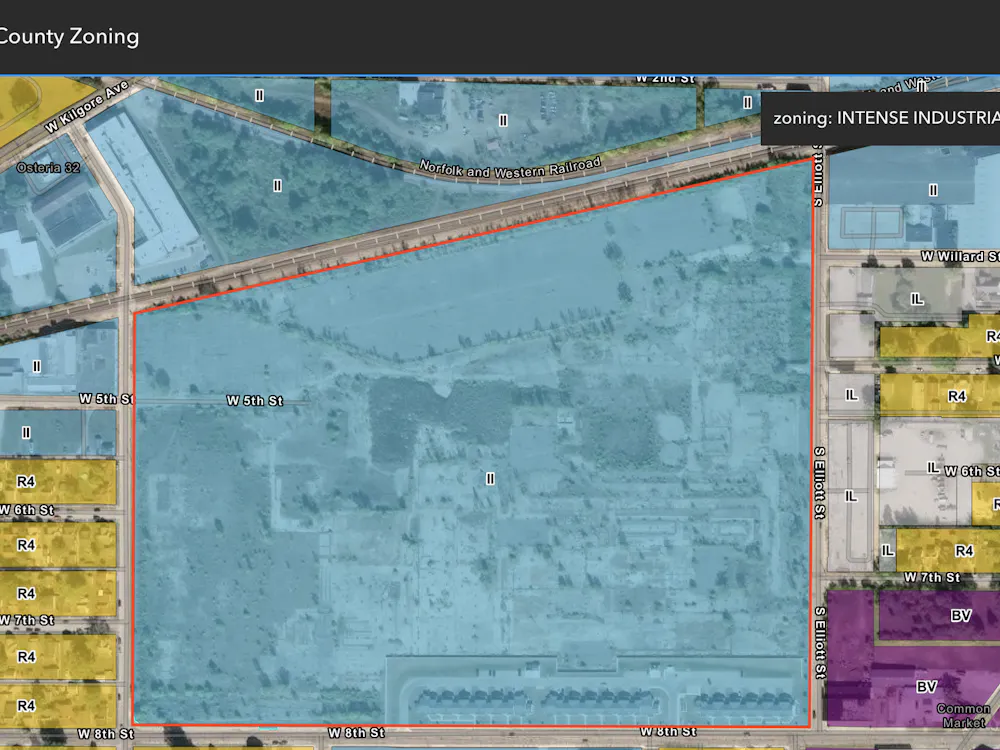Click the Common Market place label
The height and width of the screenshot is (750, 1000).
pos(964,716)
